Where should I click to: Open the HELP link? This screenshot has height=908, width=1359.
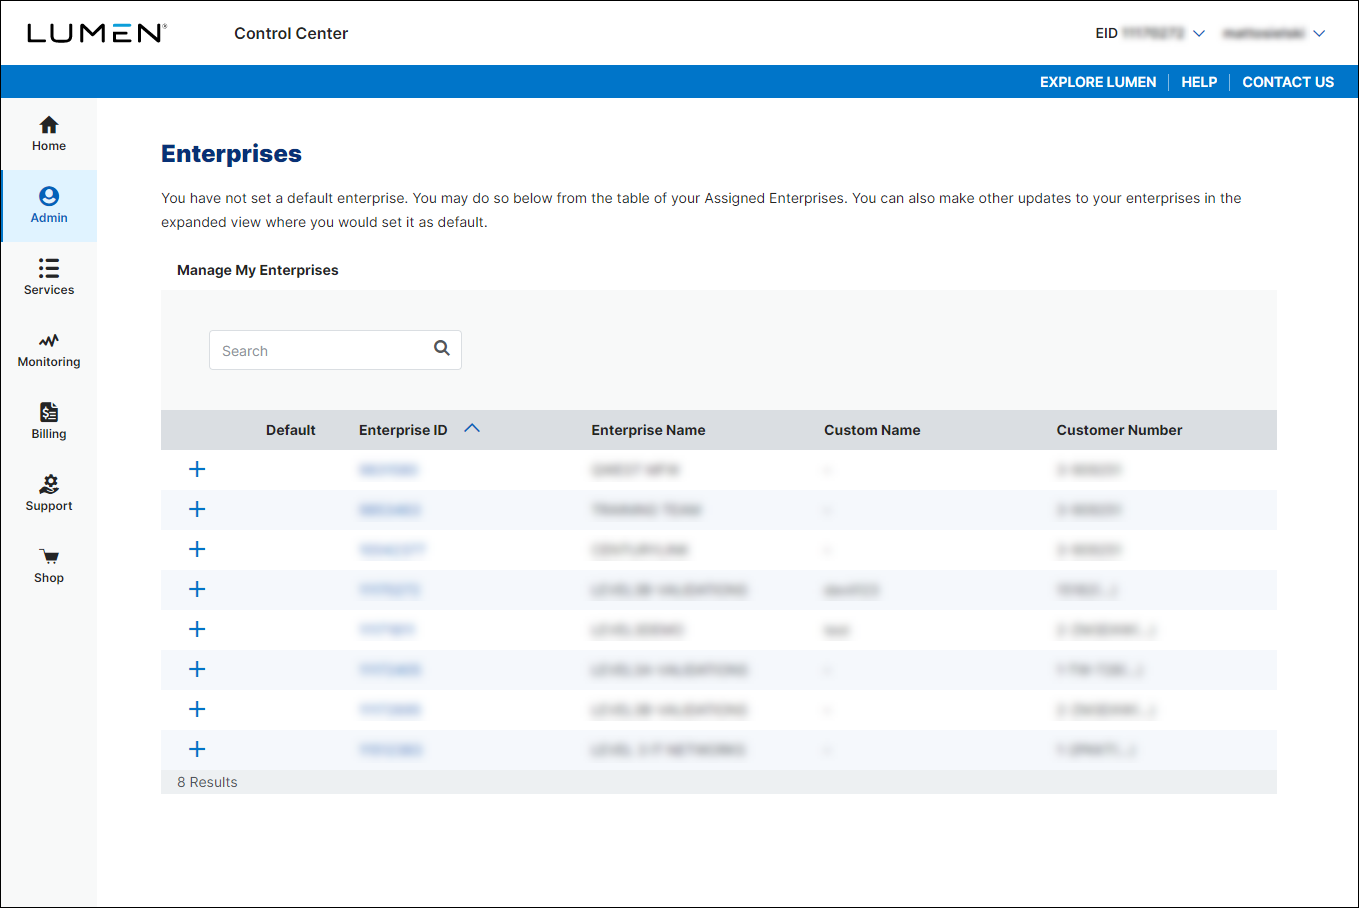tap(1199, 82)
